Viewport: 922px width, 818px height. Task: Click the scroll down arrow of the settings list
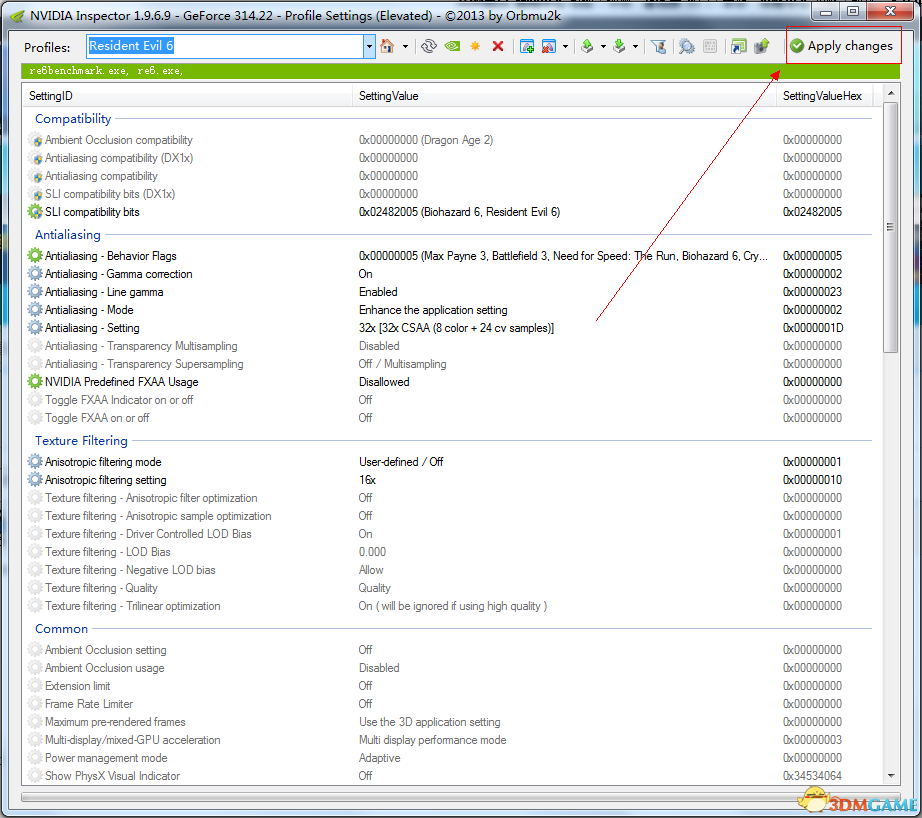[x=891, y=776]
